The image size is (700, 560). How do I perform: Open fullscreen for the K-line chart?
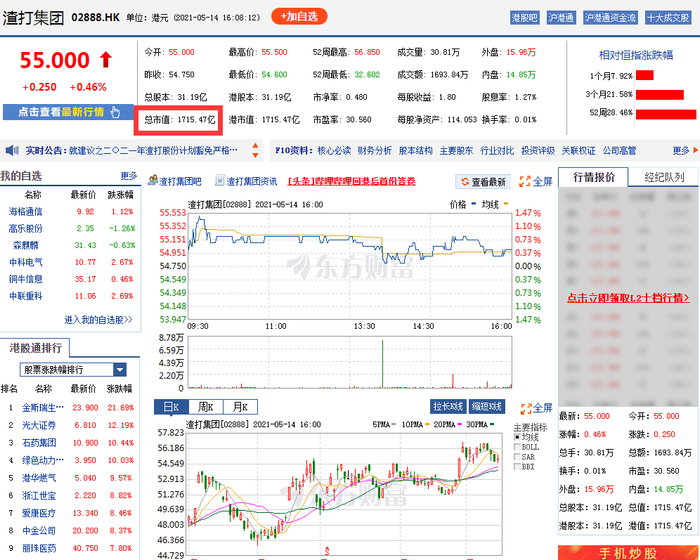tap(537, 408)
